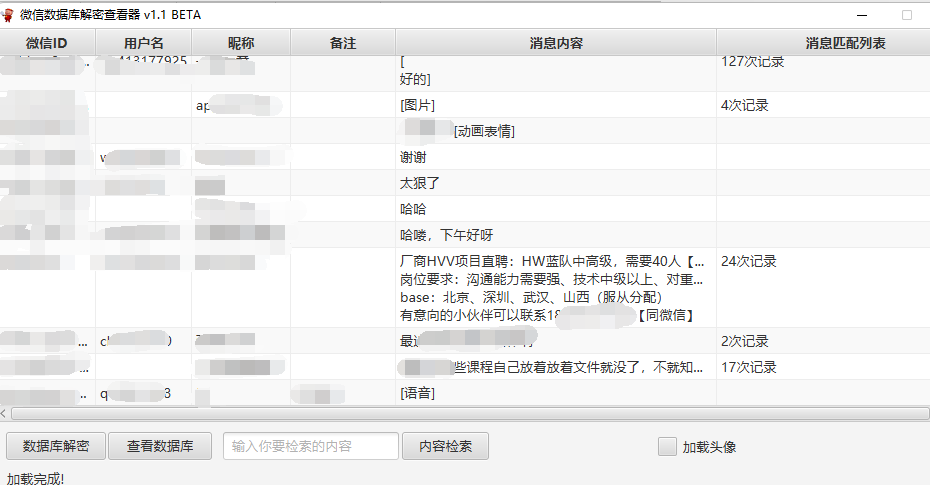Click the 备注 column header

(343, 43)
